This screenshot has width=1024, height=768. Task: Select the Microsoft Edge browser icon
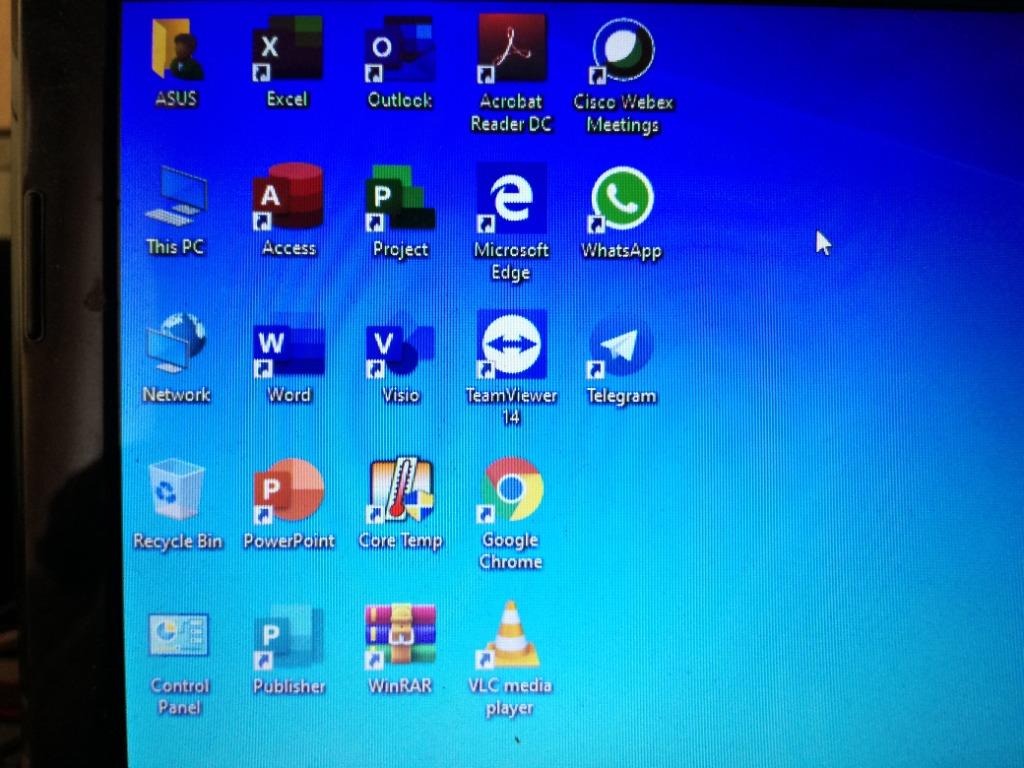point(511,199)
